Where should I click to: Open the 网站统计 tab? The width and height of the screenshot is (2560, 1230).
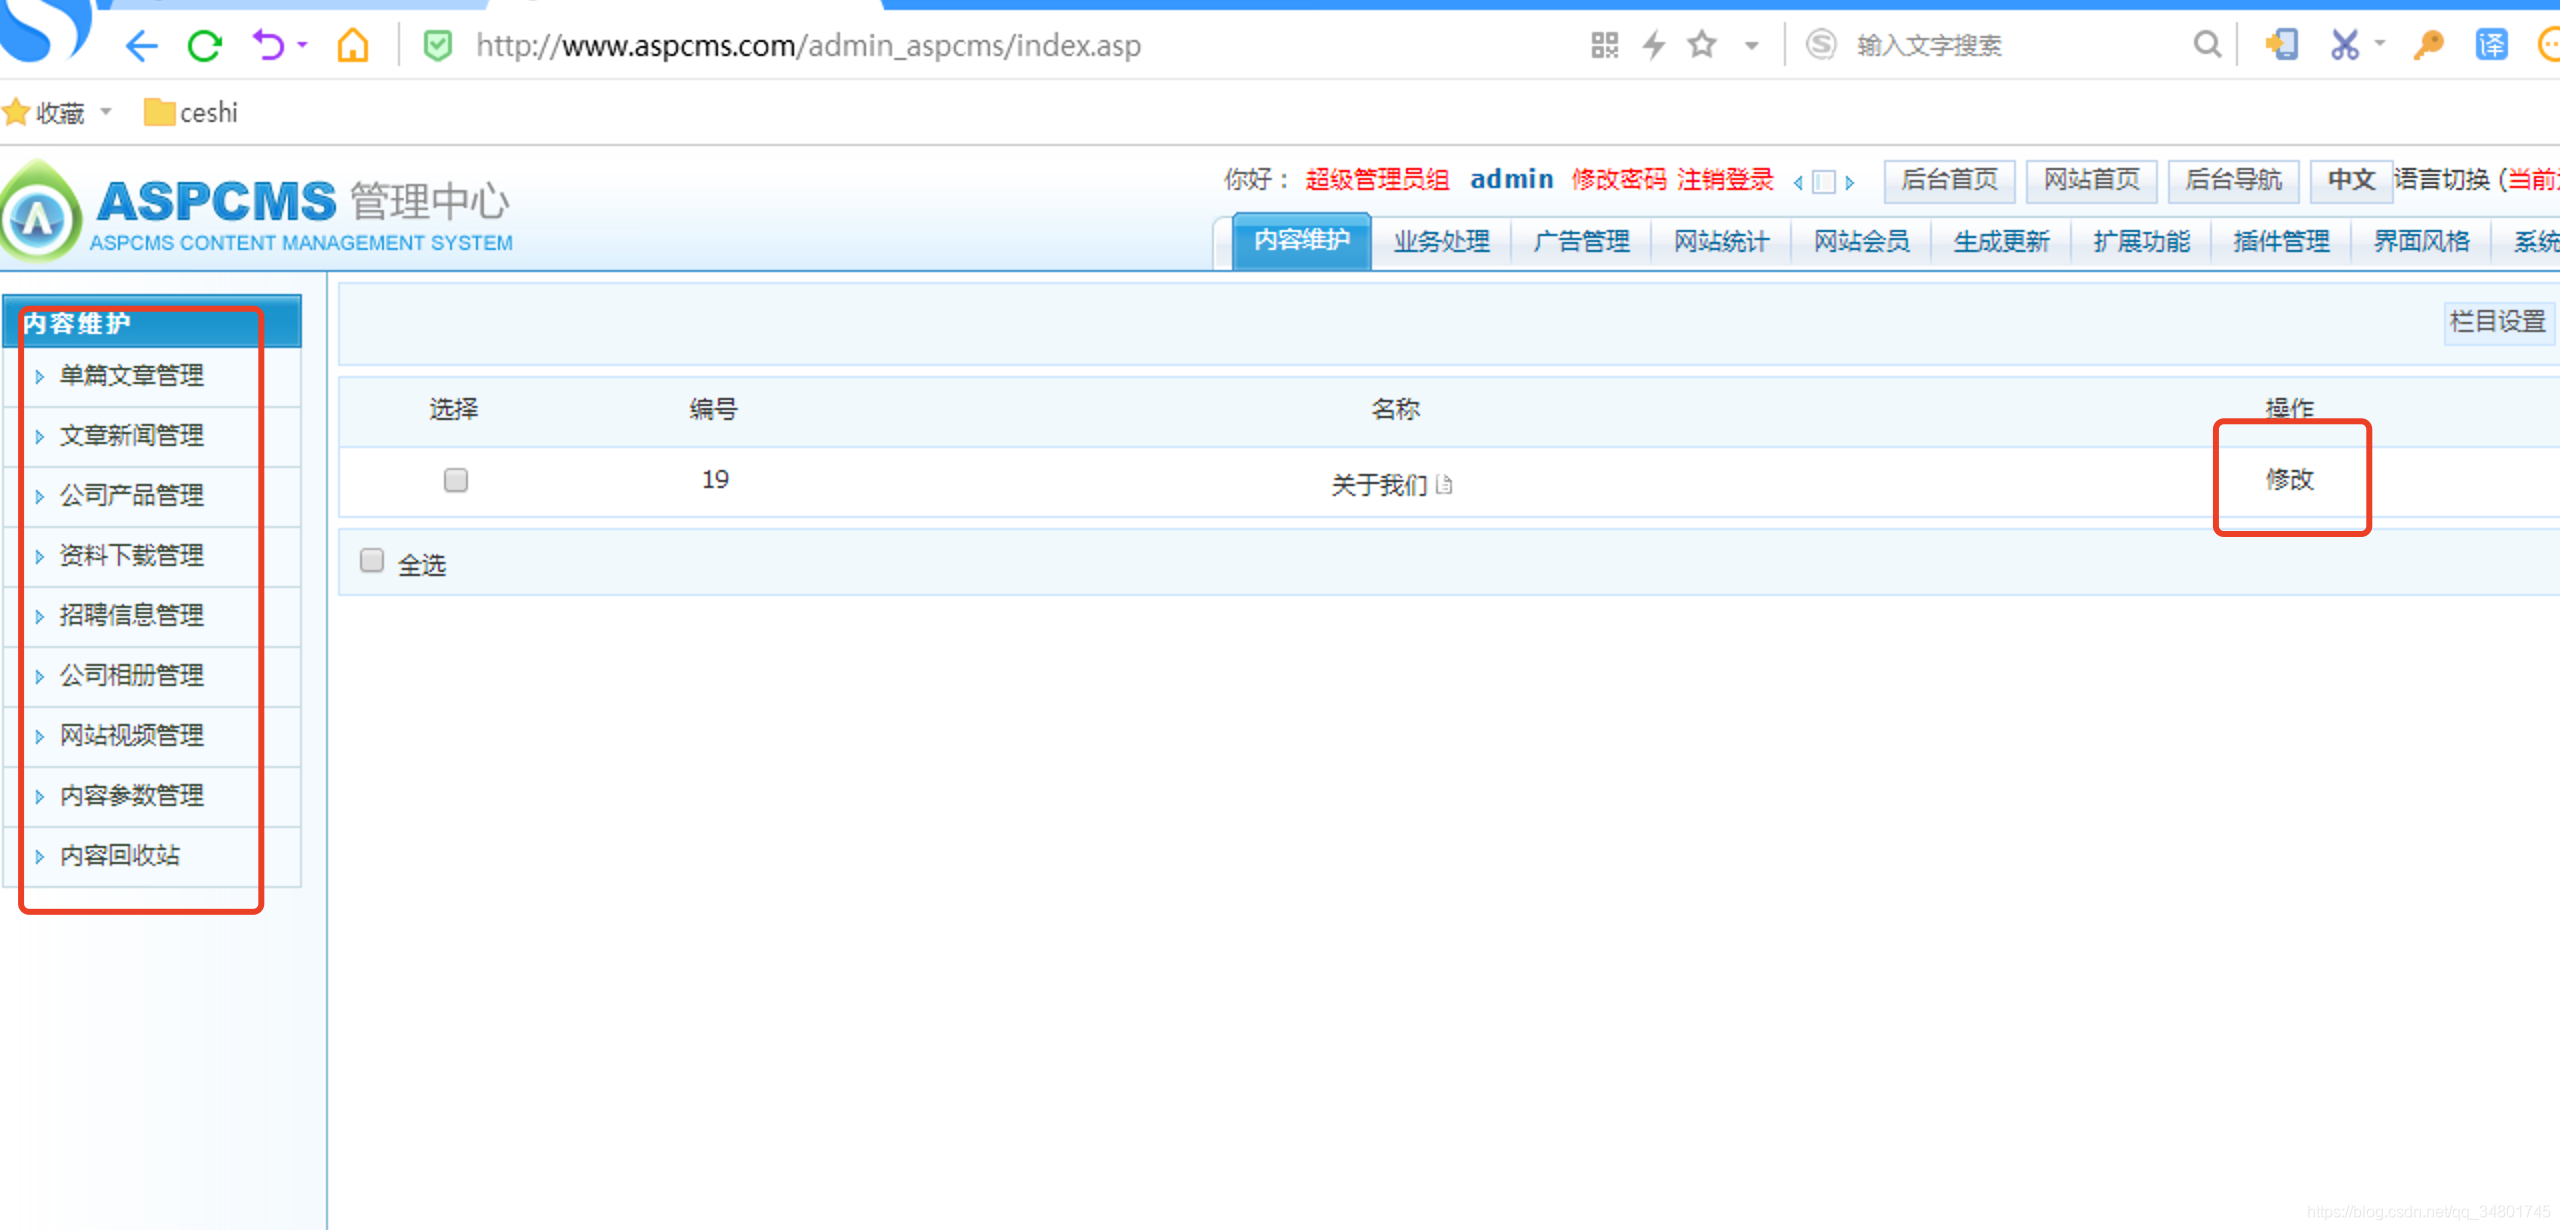pyautogui.click(x=1720, y=240)
